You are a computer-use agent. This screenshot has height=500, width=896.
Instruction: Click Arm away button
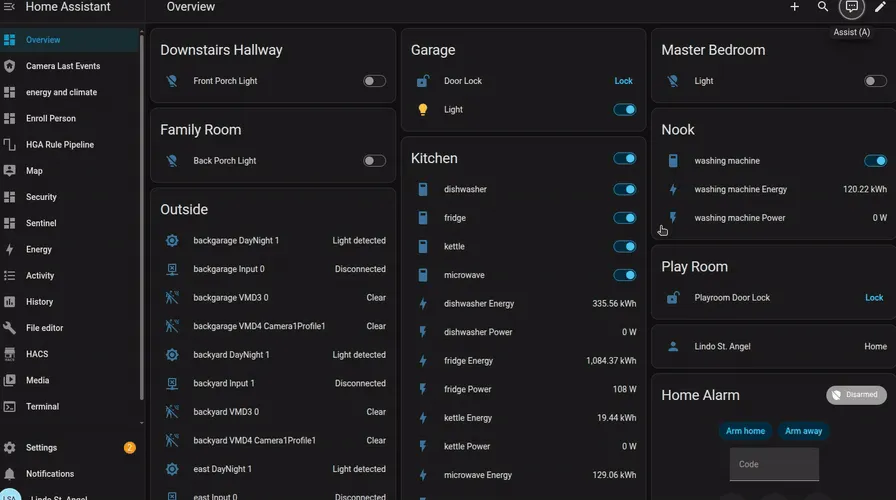(803, 431)
